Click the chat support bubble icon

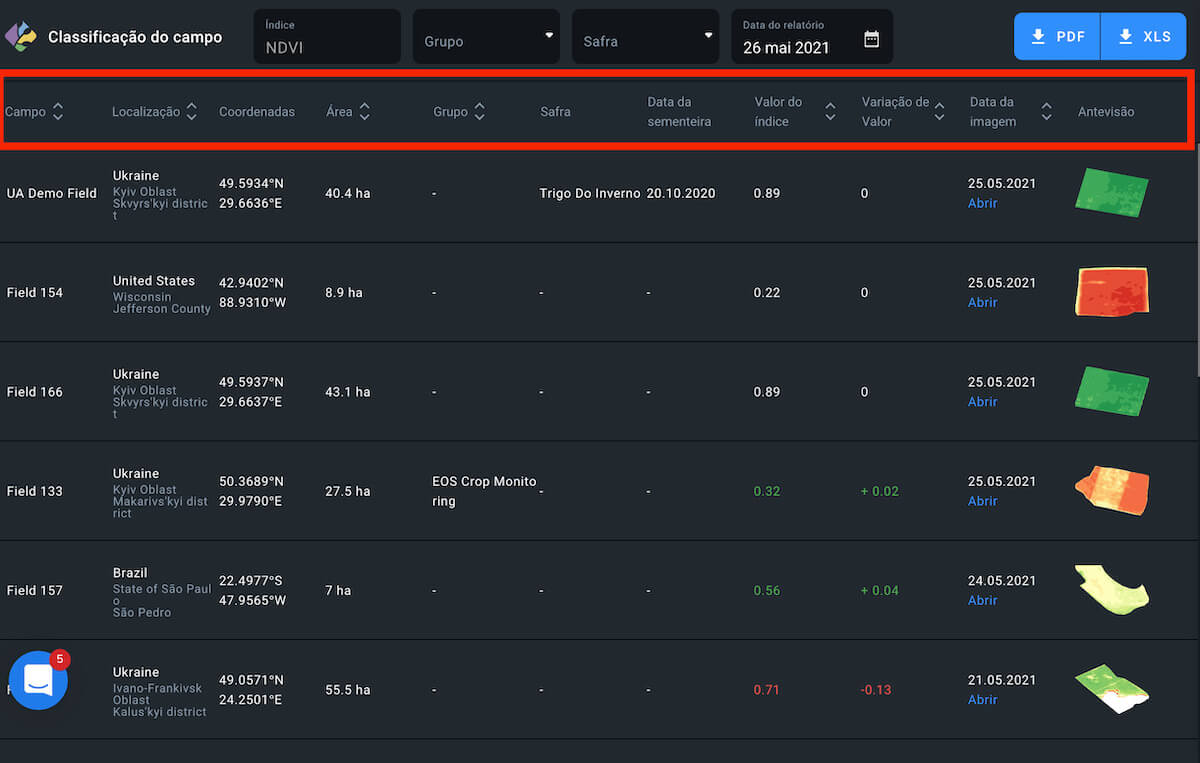point(38,680)
